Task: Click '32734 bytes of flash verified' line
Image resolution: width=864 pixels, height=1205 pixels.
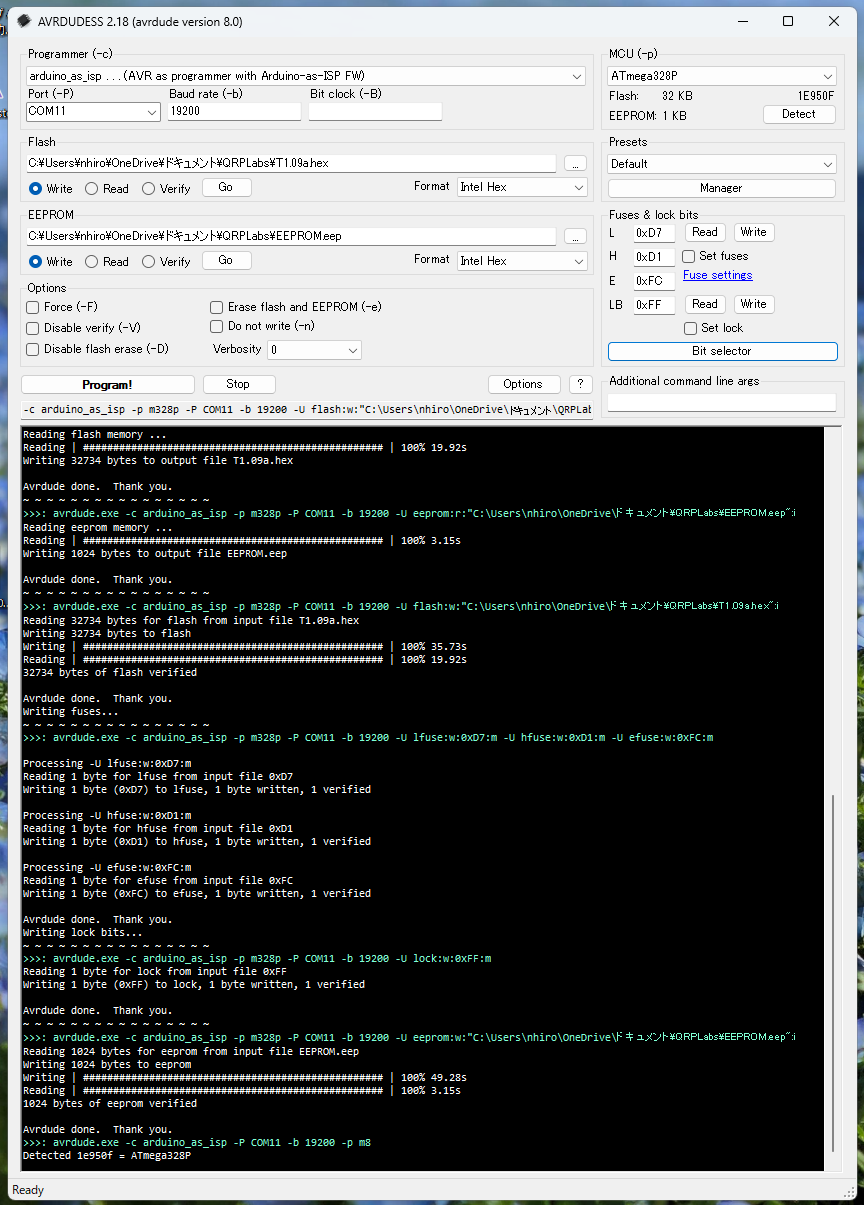Action: click(110, 673)
